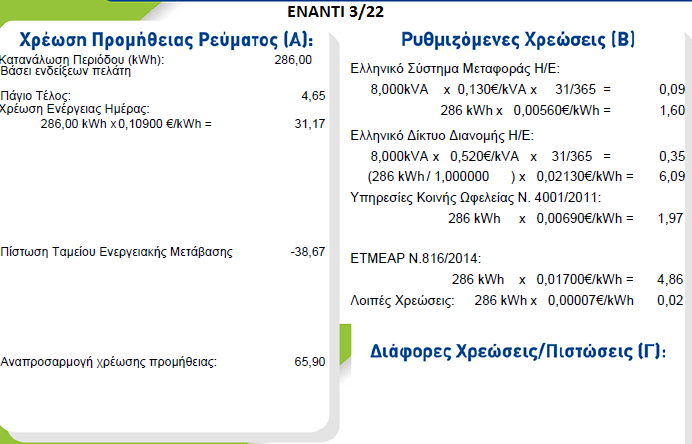Select transmission amount 0,09
This screenshot has width=692, height=444.
[x=672, y=90]
